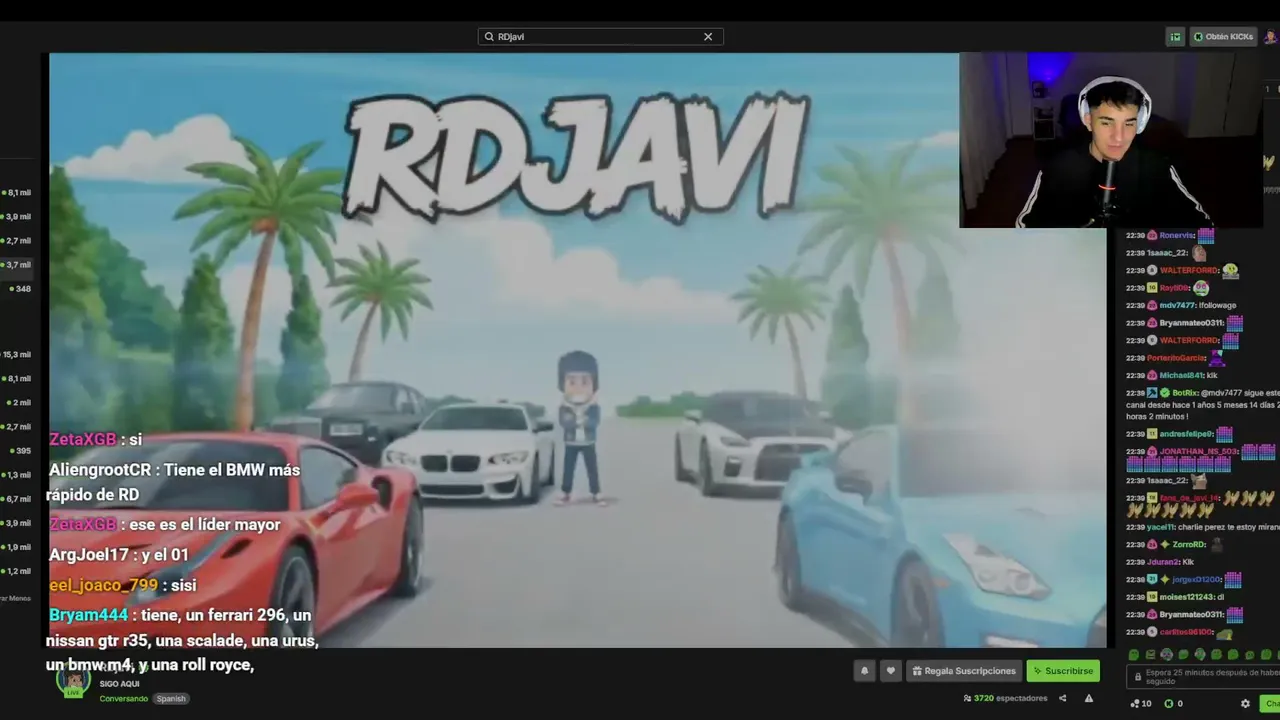Click chat username moises121243
This screenshot has width=1280, height=720.
click(1185, 597)
